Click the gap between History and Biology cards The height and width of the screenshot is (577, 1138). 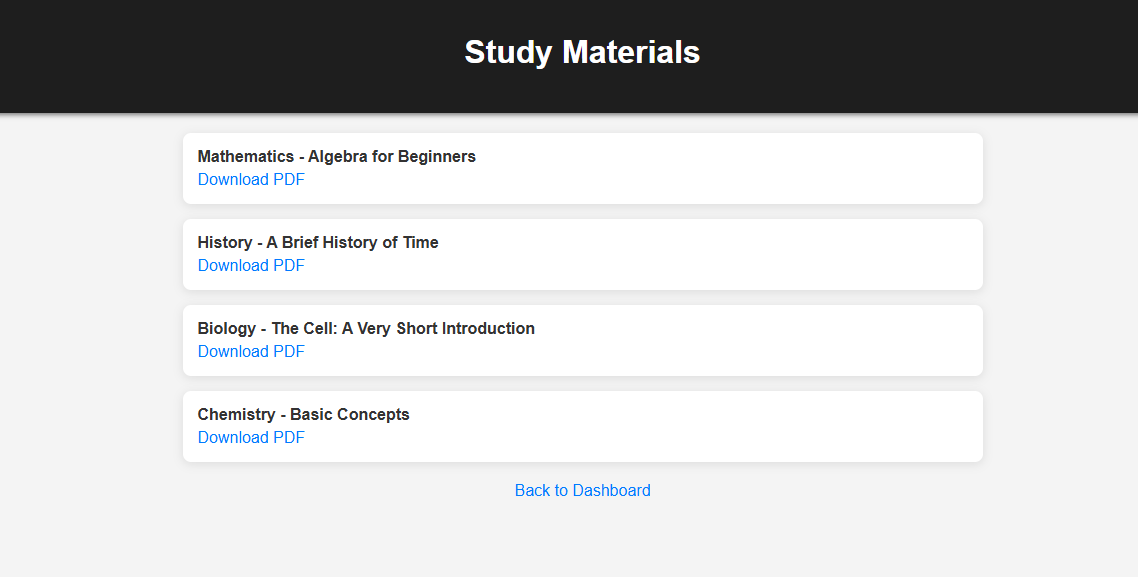pos(582,298)
